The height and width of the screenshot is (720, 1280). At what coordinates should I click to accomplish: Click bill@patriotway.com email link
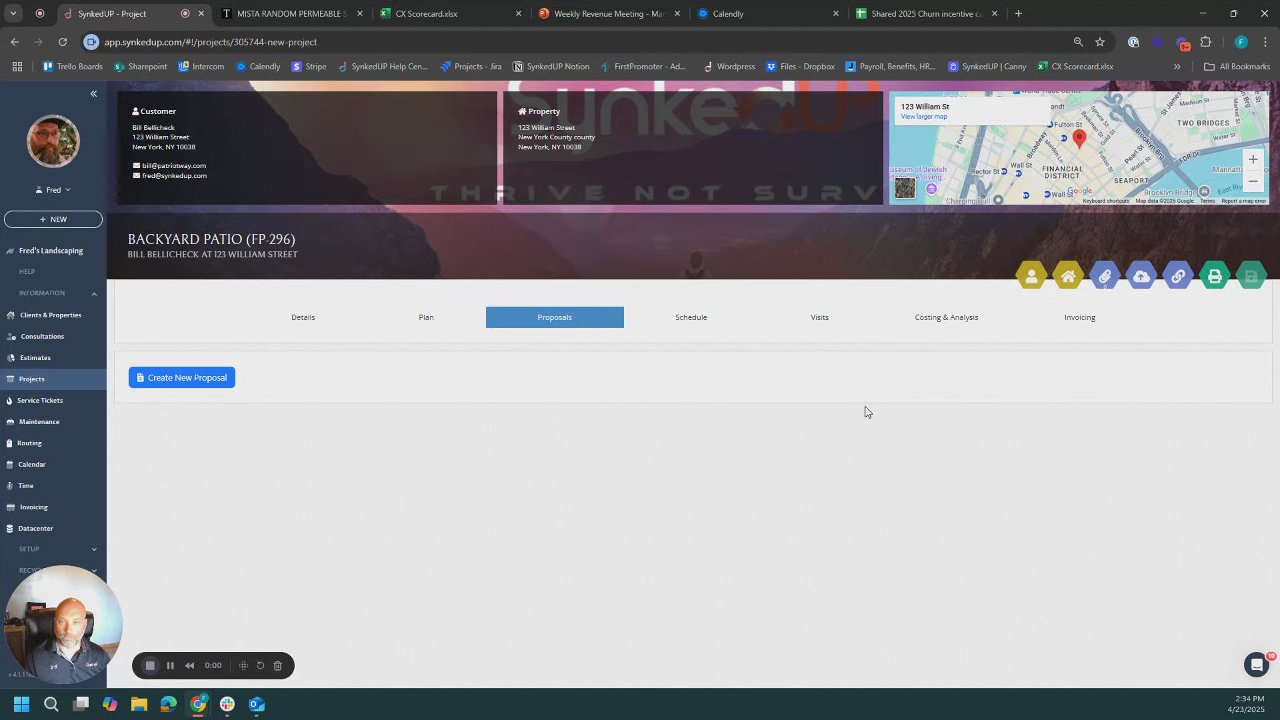coord(174,166)
